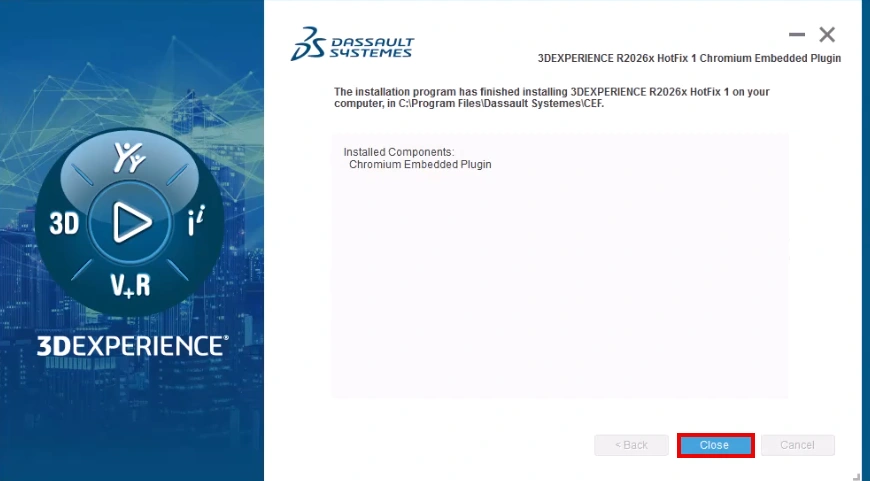The height and width of the screenshot is (481, 870).
Task: Close the installer with the X icon
Action: pyautogui.click(x=827, y=34)
